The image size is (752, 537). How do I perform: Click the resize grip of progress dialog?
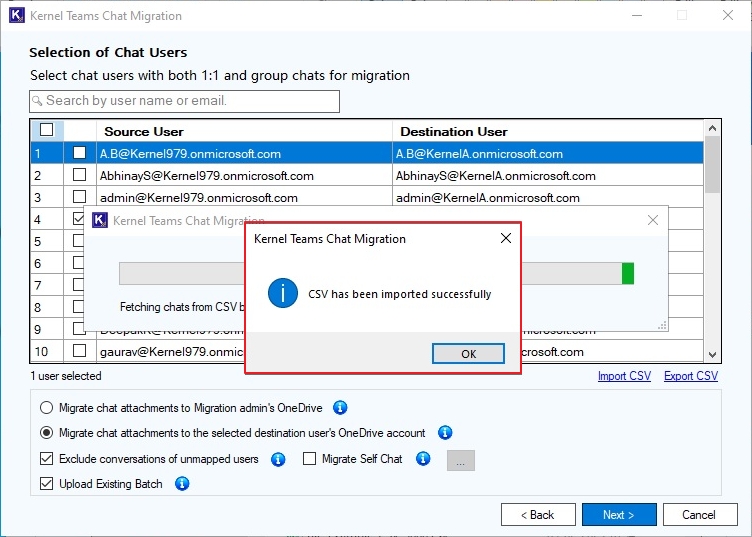(662, 326)
